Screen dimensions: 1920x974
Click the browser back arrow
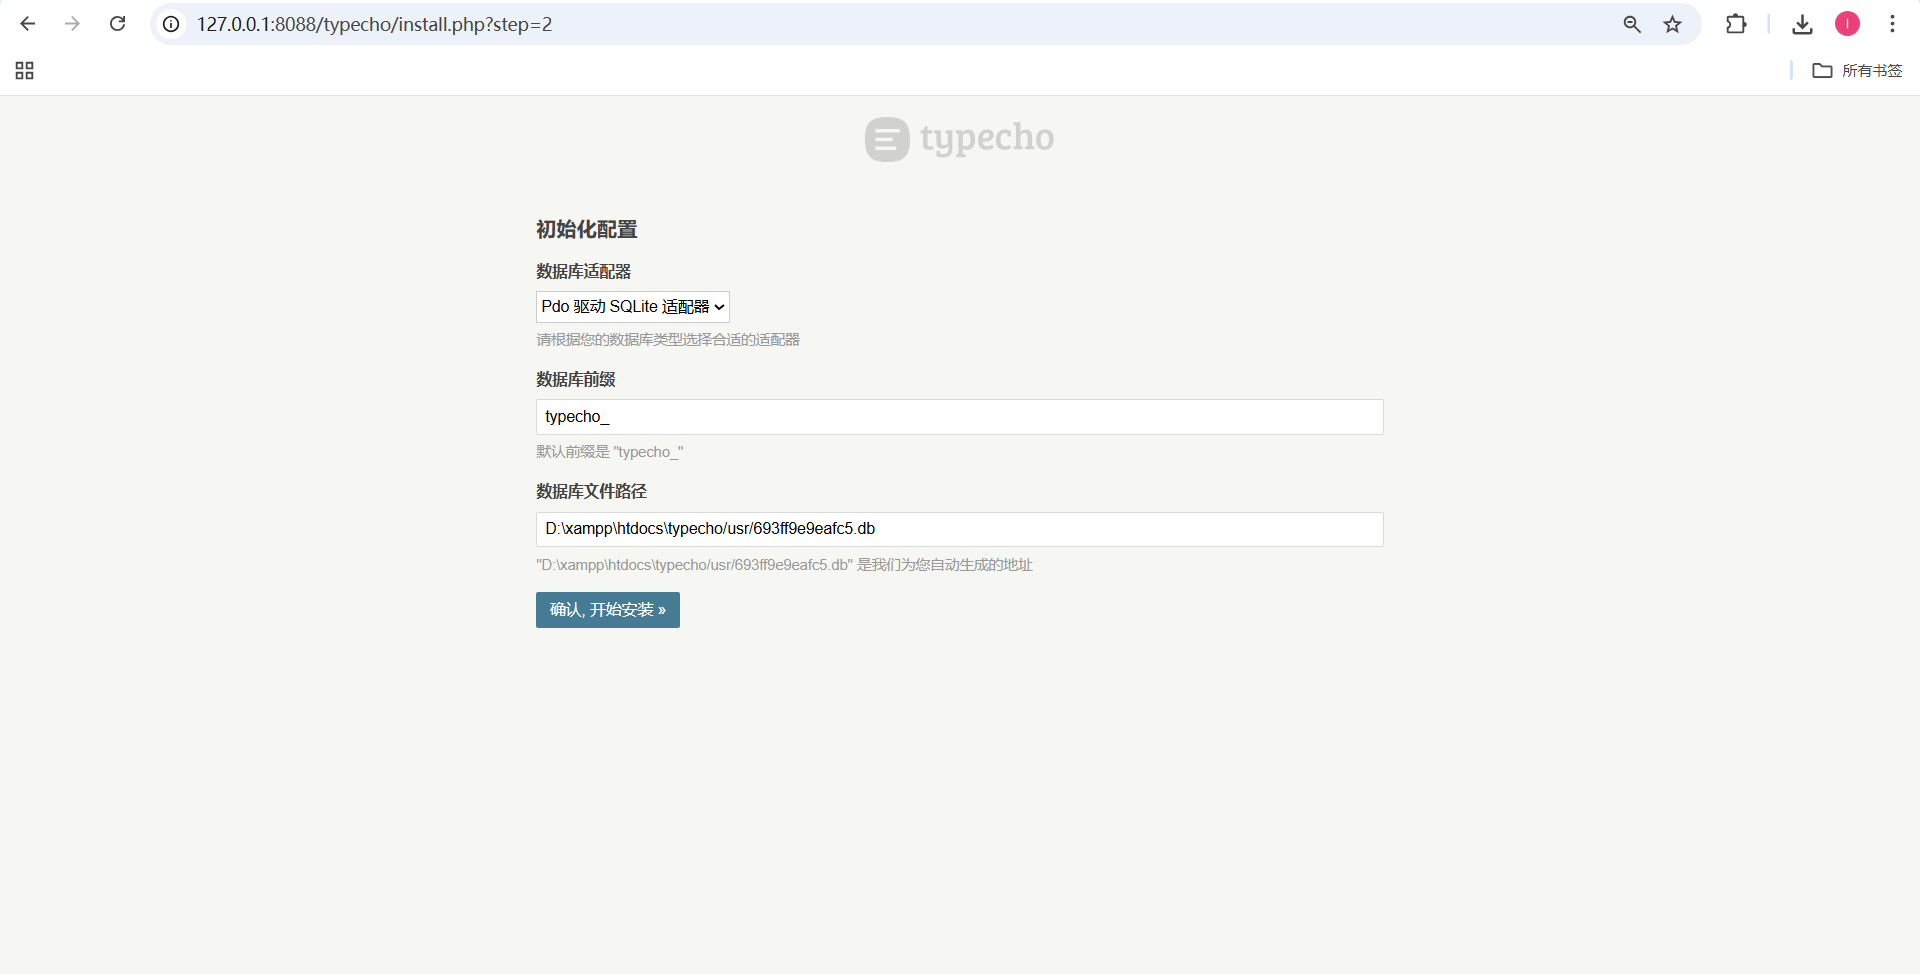28,24
